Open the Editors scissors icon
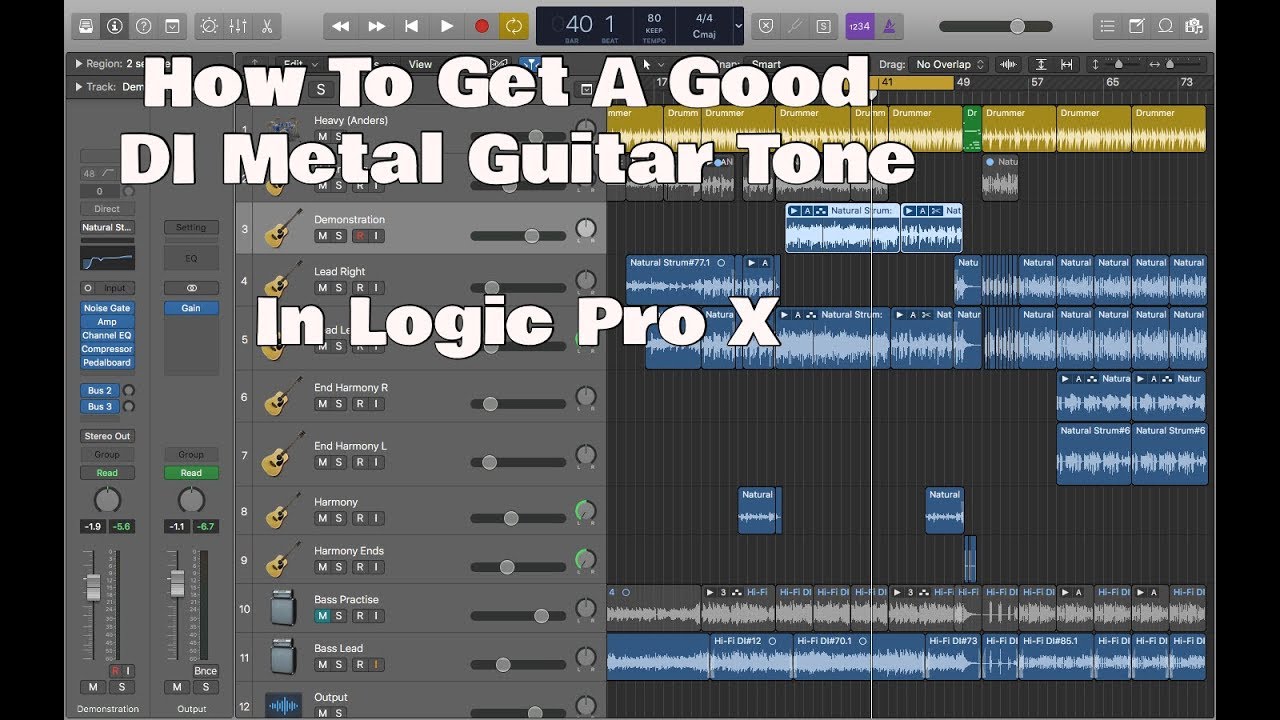Viewport: 1280px width, 720px height. coord(266,26)
